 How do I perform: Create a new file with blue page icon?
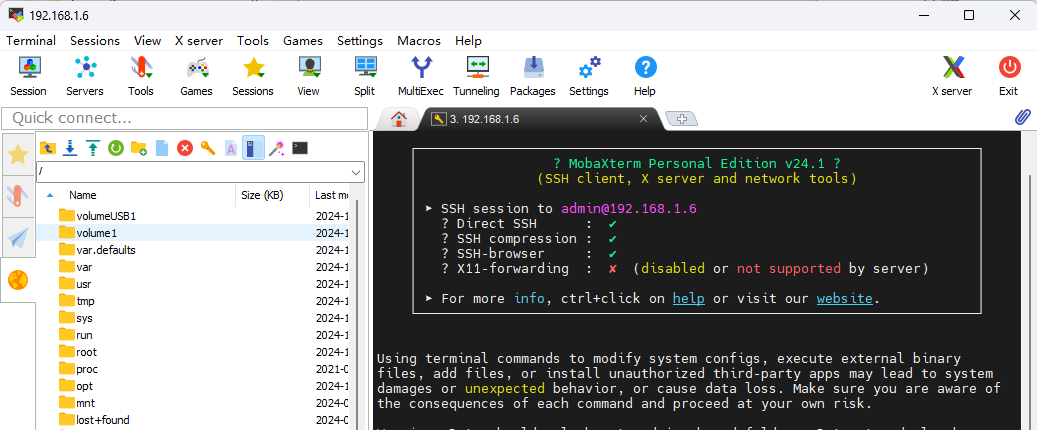coord(162,148)
